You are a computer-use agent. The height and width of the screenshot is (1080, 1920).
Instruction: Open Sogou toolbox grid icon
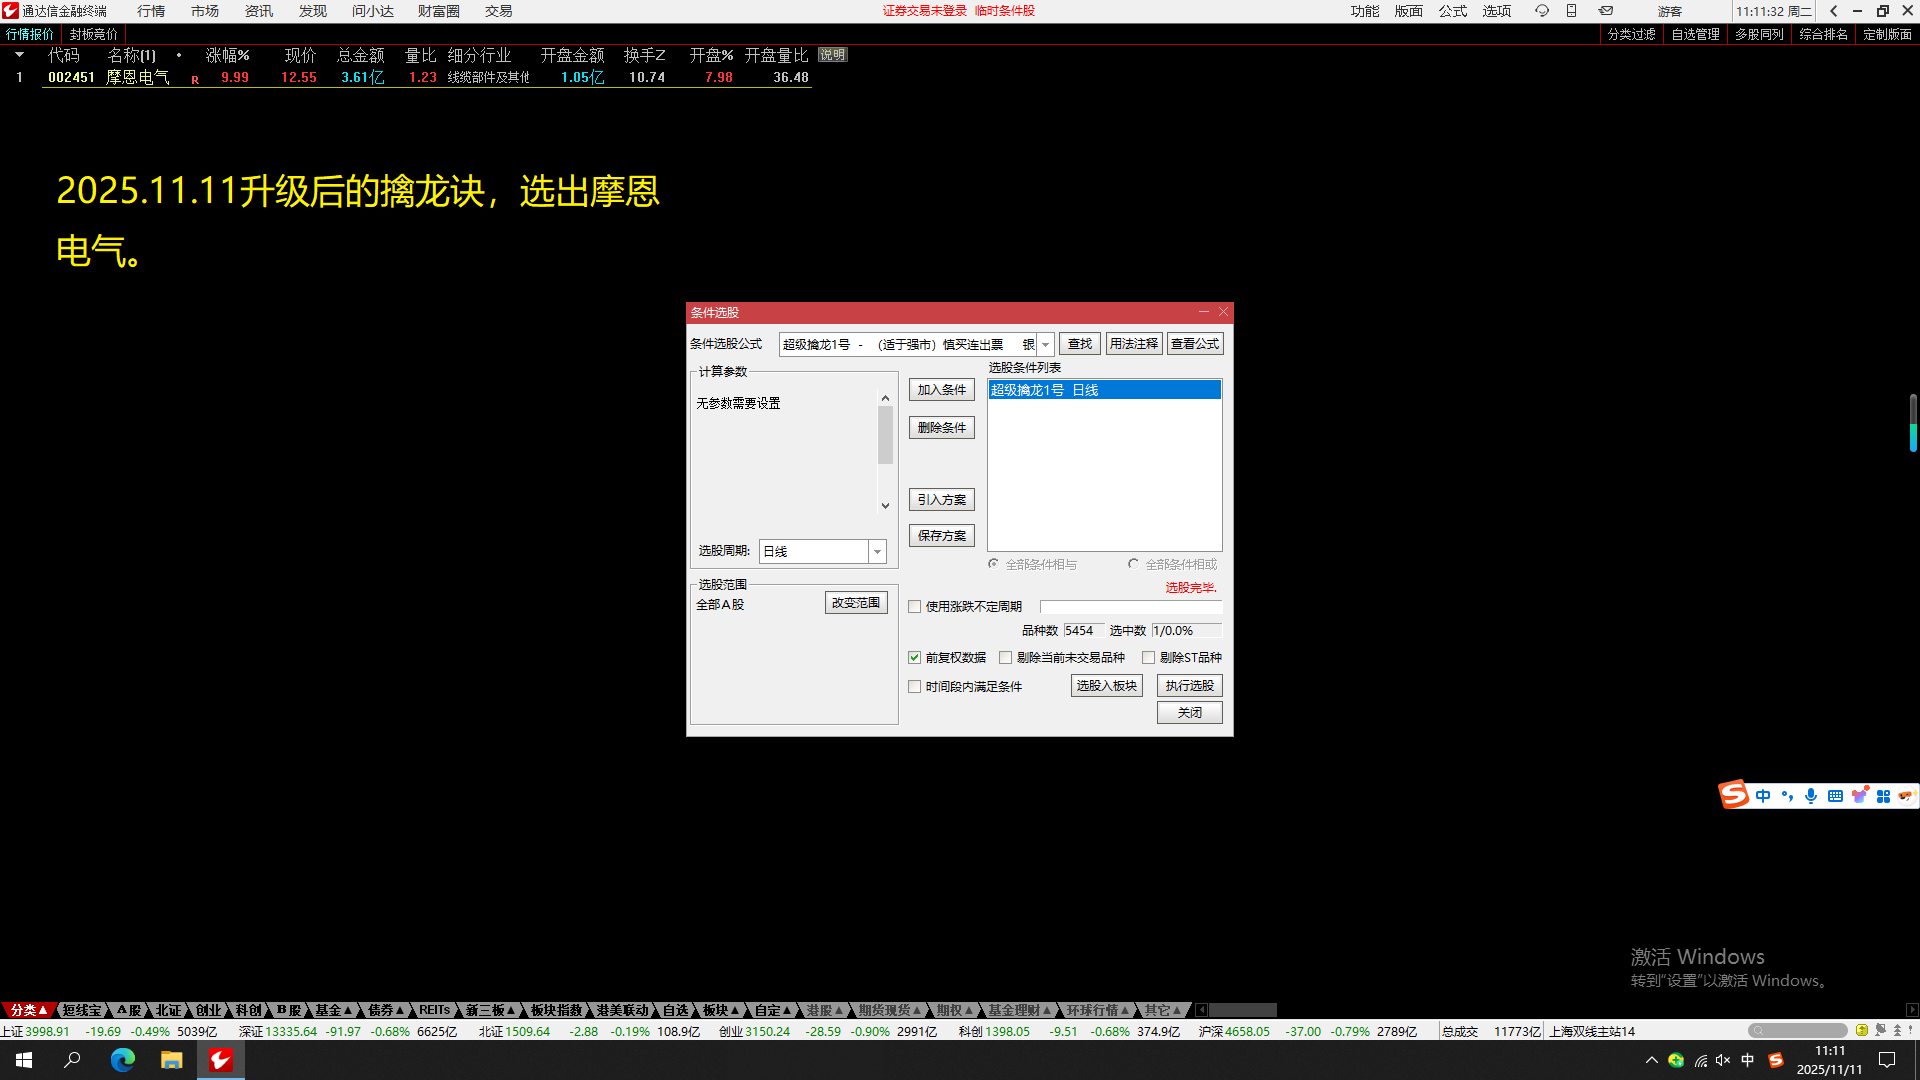tap(1883, 796)
